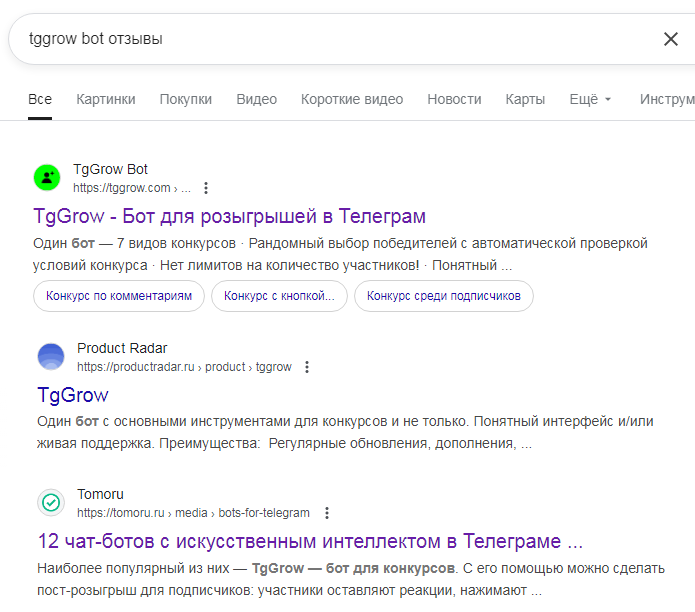
Task: Open the 'Покупки' tab
Action: tap(186, 99)
